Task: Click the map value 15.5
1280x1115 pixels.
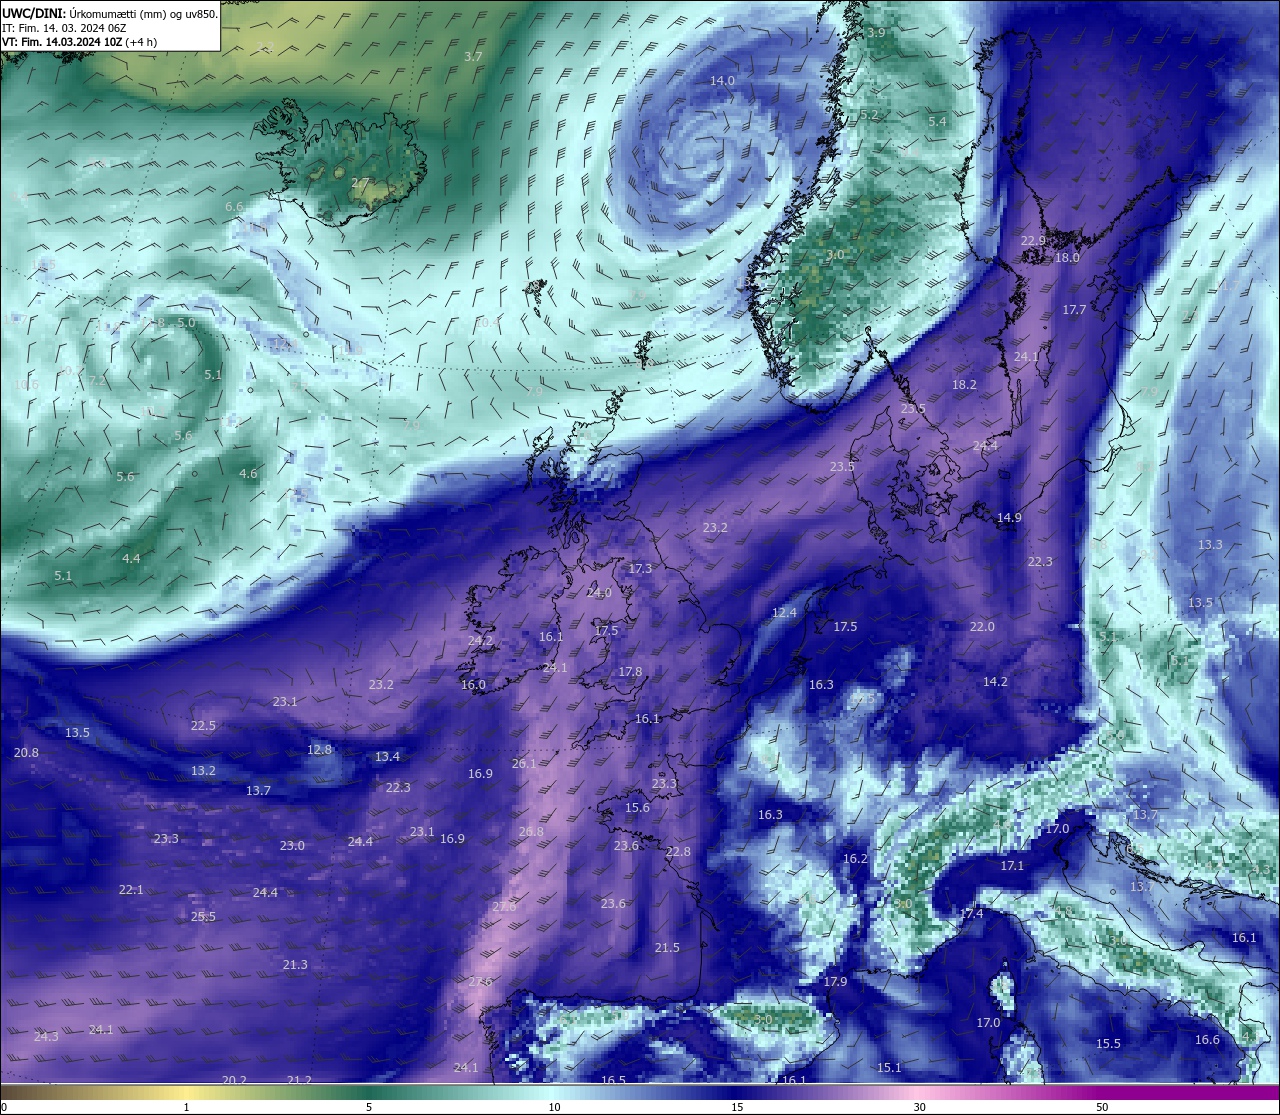Action: pyautogui.click(x=1108, y=1043)
